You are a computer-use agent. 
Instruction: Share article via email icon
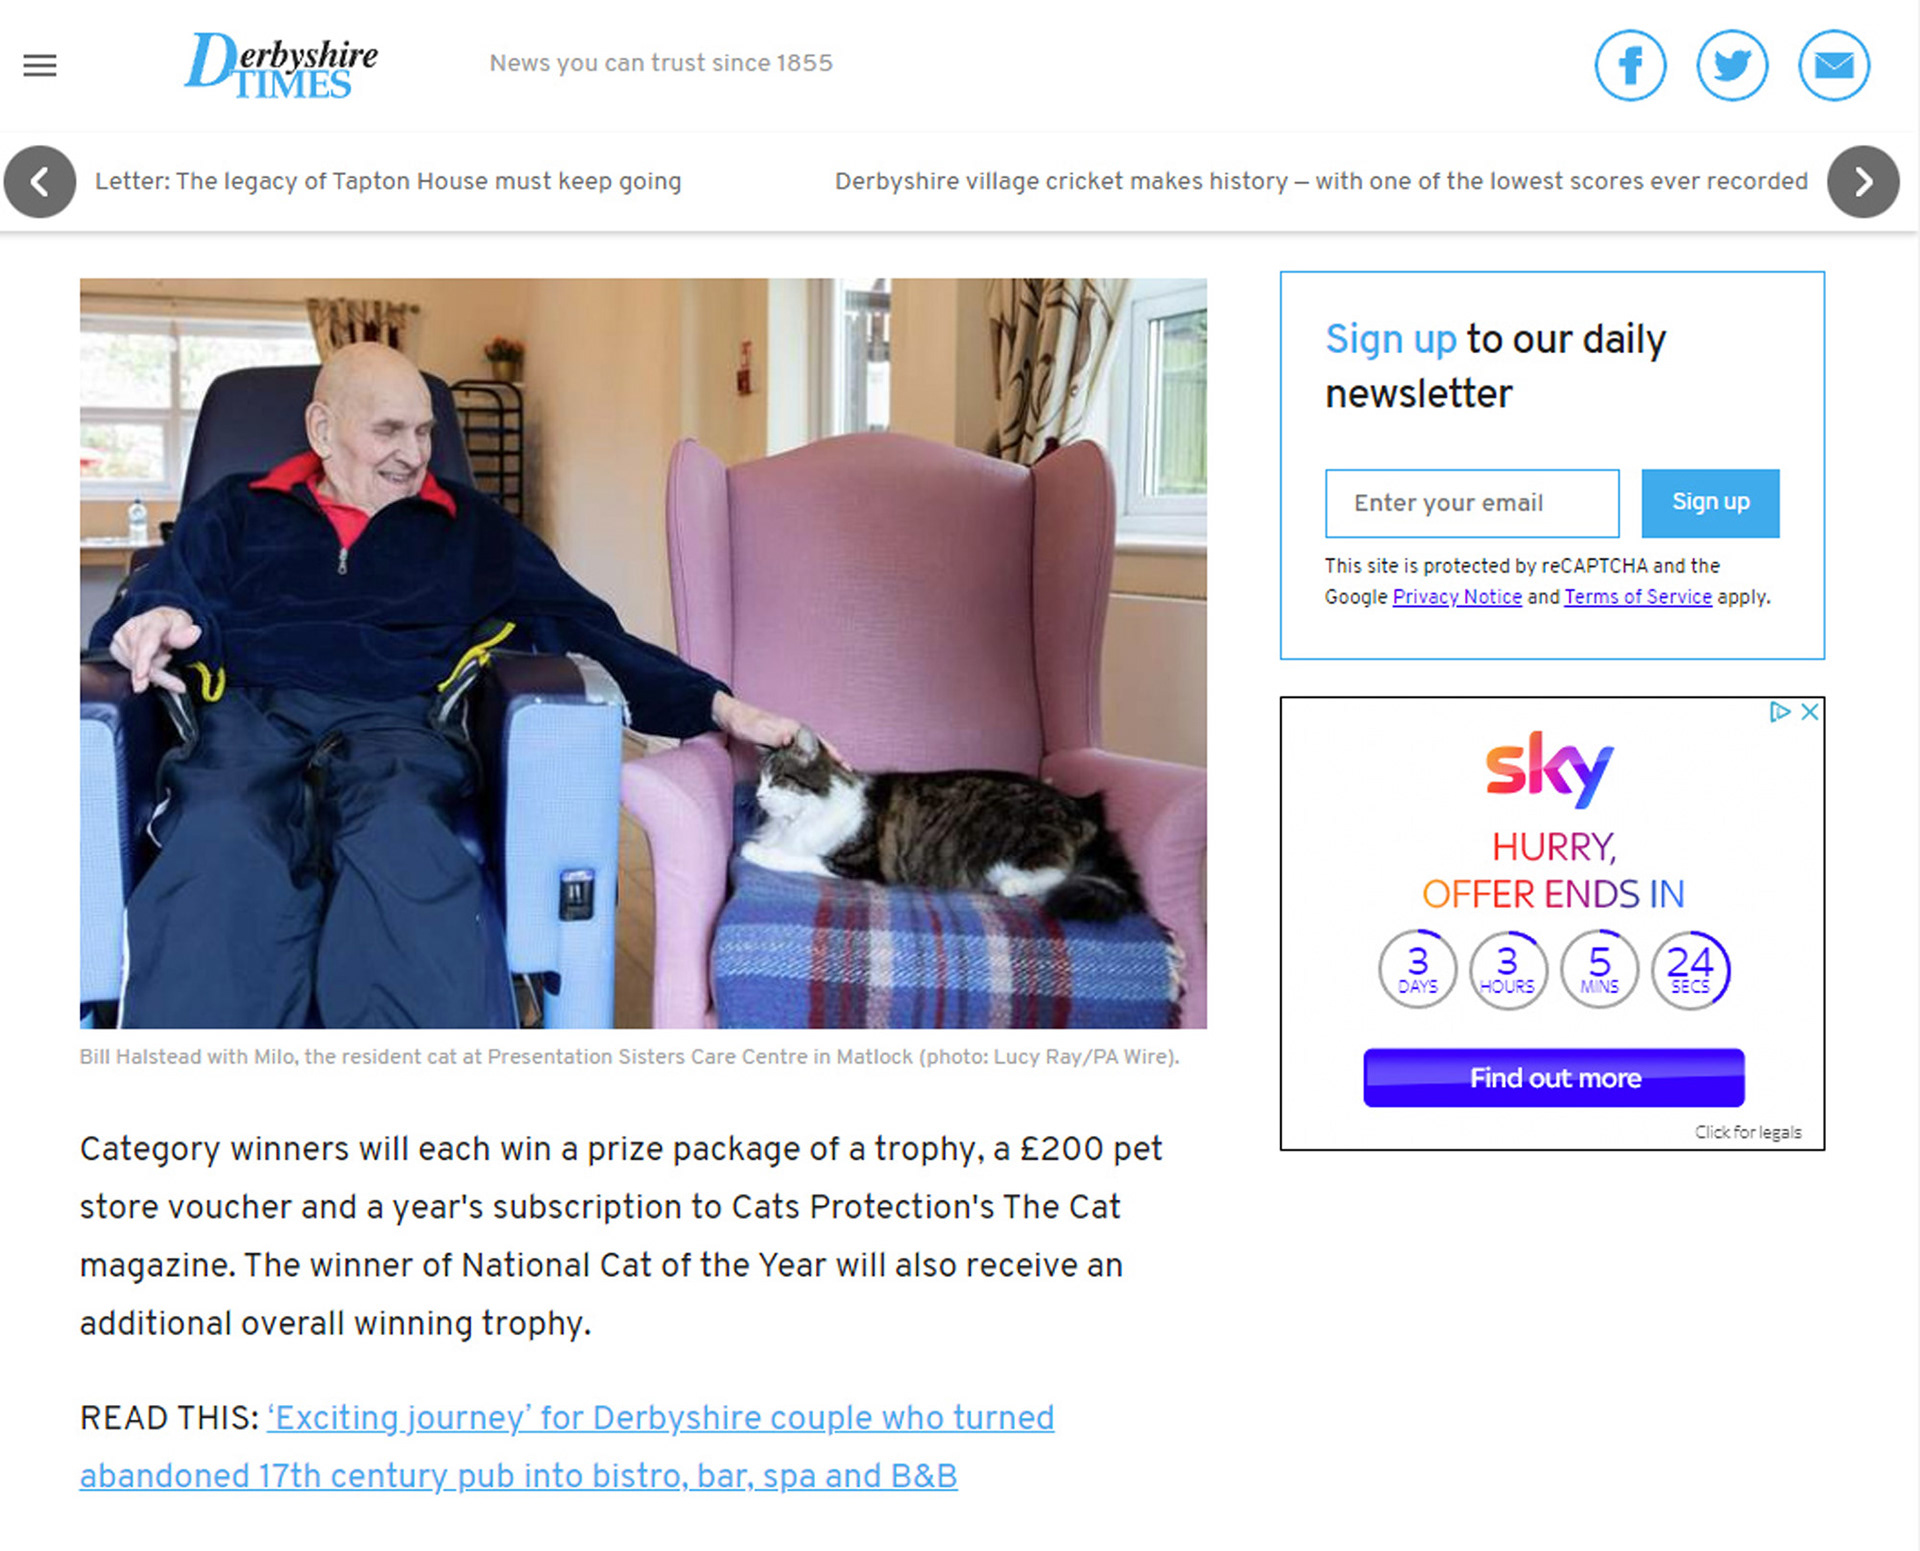point(1834,66)
